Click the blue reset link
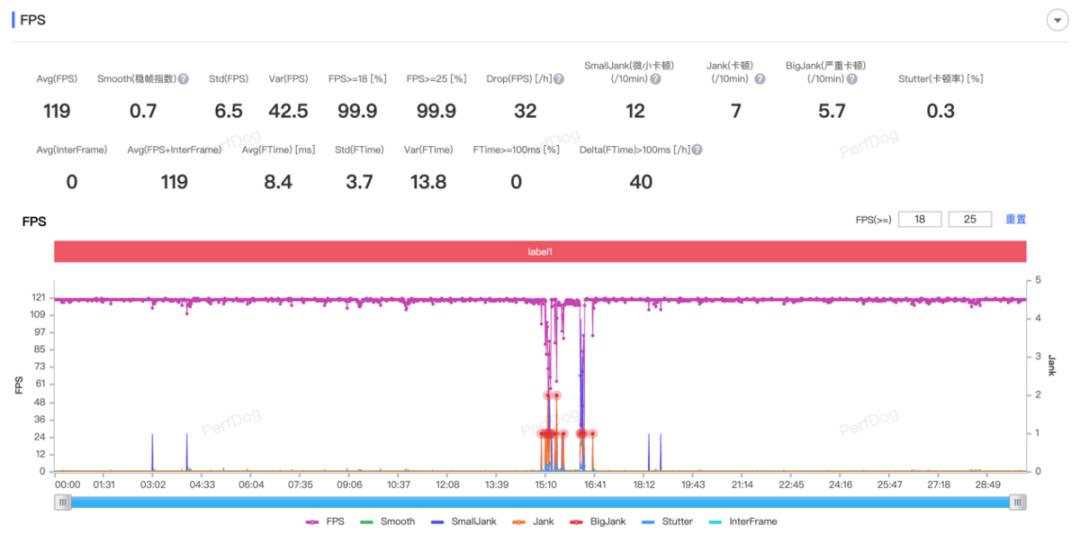 [1015, 220]
